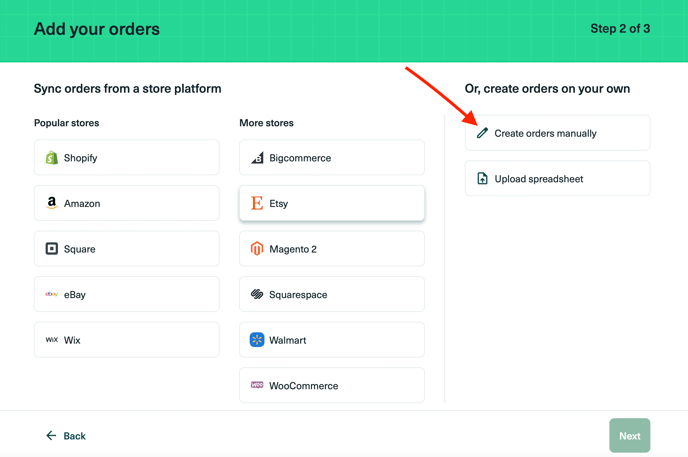Click the Bigcommerce logo icon
The image size is (688, 457).
coord(257,157)
